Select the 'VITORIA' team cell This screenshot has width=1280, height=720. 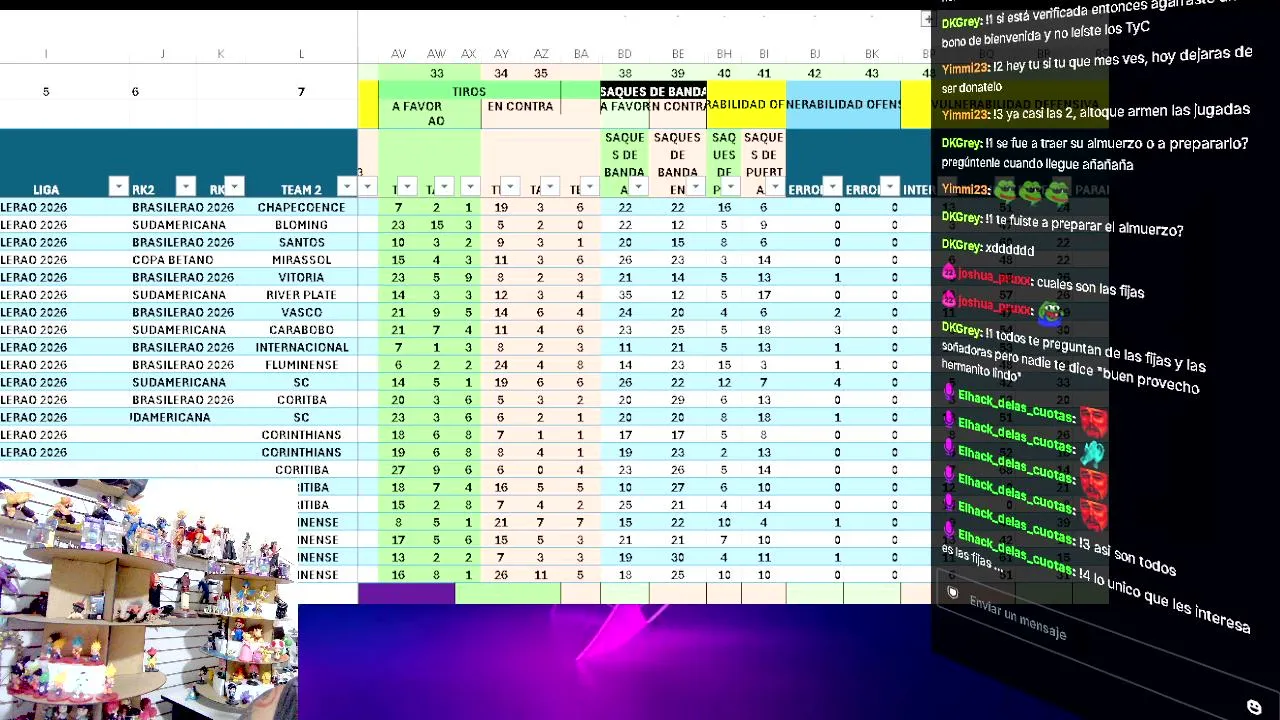point(301,277)
